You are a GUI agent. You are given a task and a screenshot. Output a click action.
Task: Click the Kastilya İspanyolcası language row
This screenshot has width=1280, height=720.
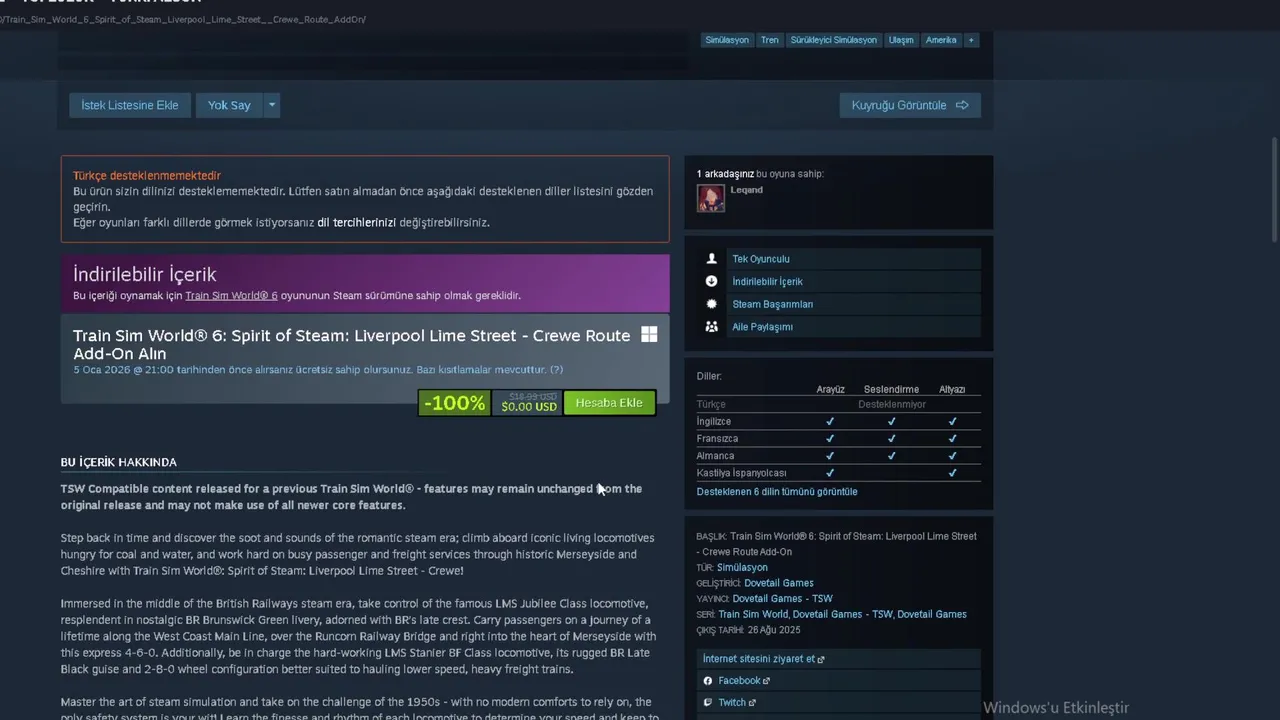838,473
